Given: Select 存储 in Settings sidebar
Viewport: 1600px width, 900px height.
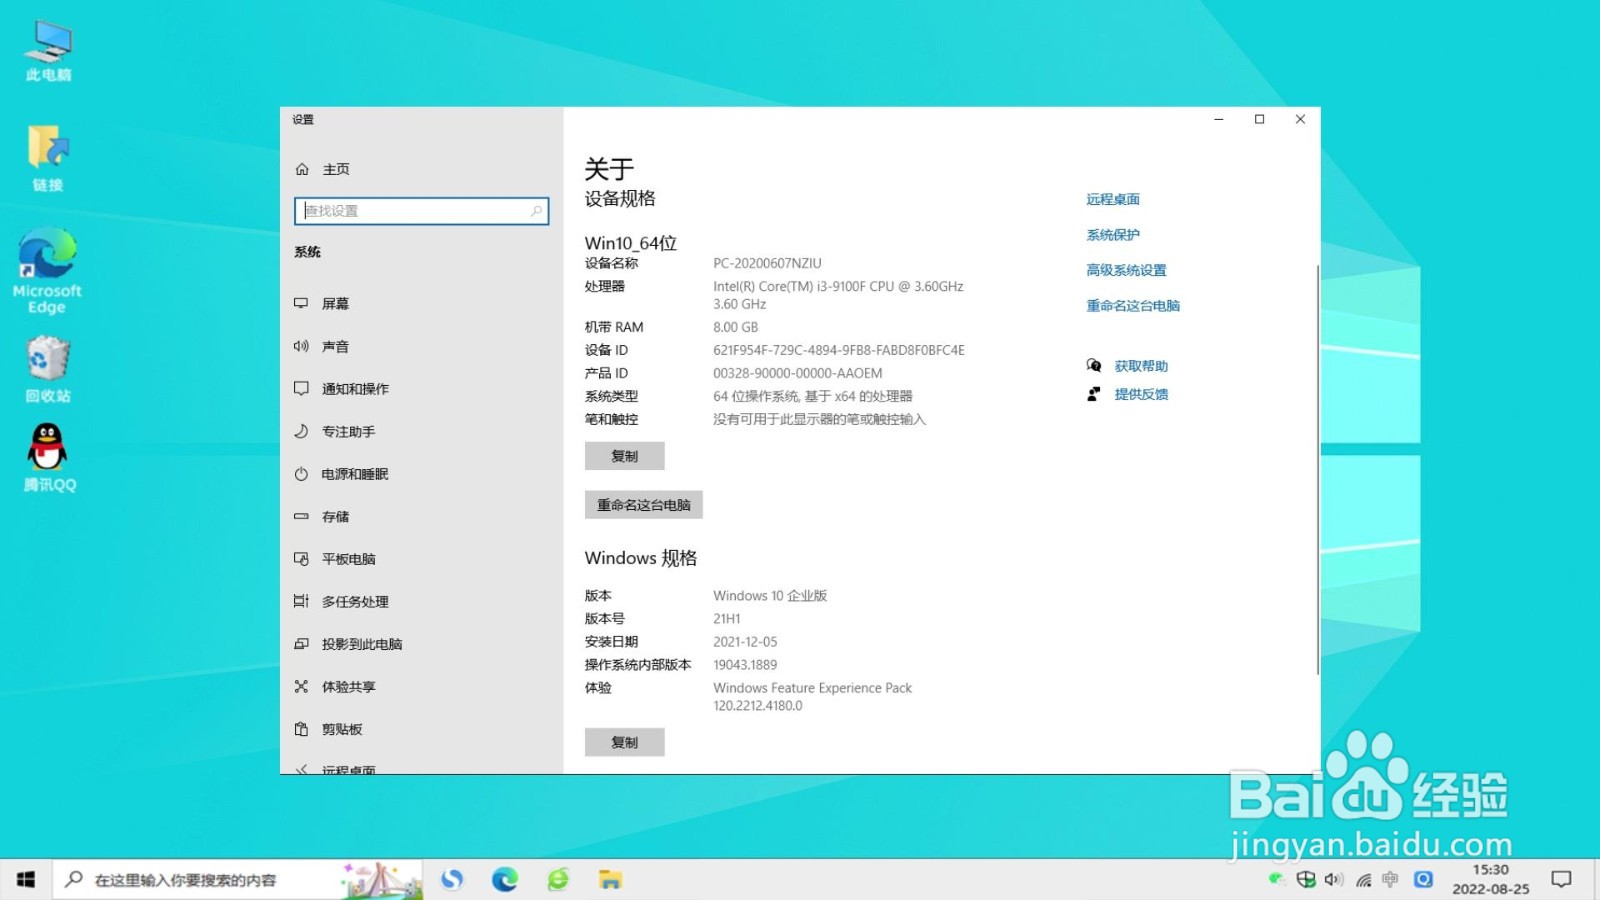Looking at the screenshot, I should (x=421, y=516).
